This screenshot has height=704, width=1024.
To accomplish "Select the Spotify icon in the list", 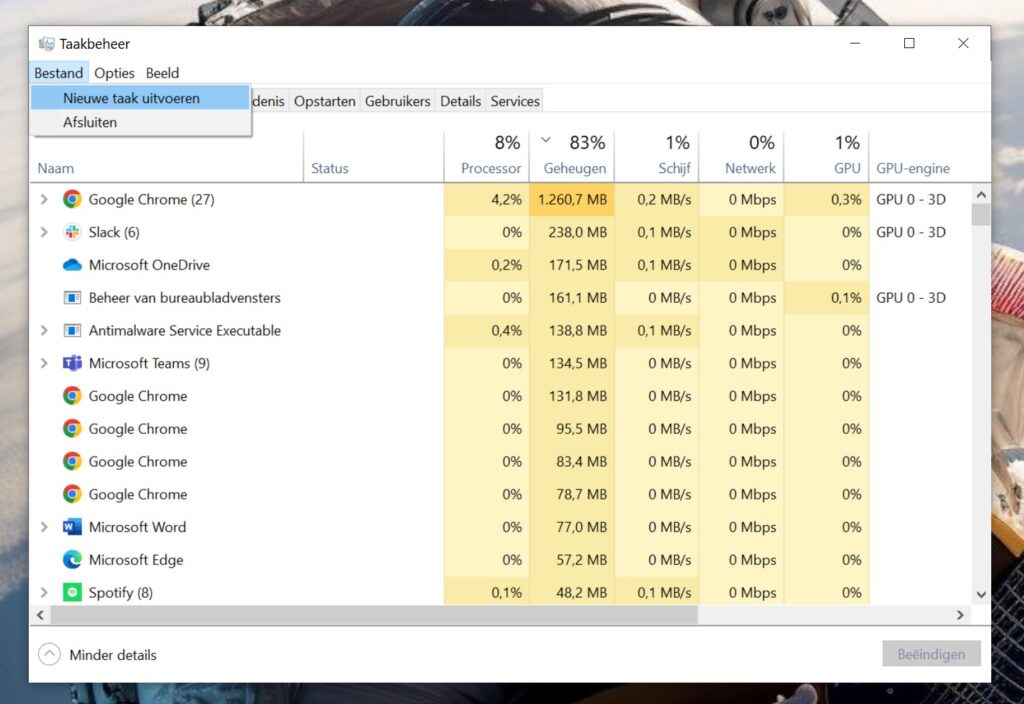I will 72,592.
